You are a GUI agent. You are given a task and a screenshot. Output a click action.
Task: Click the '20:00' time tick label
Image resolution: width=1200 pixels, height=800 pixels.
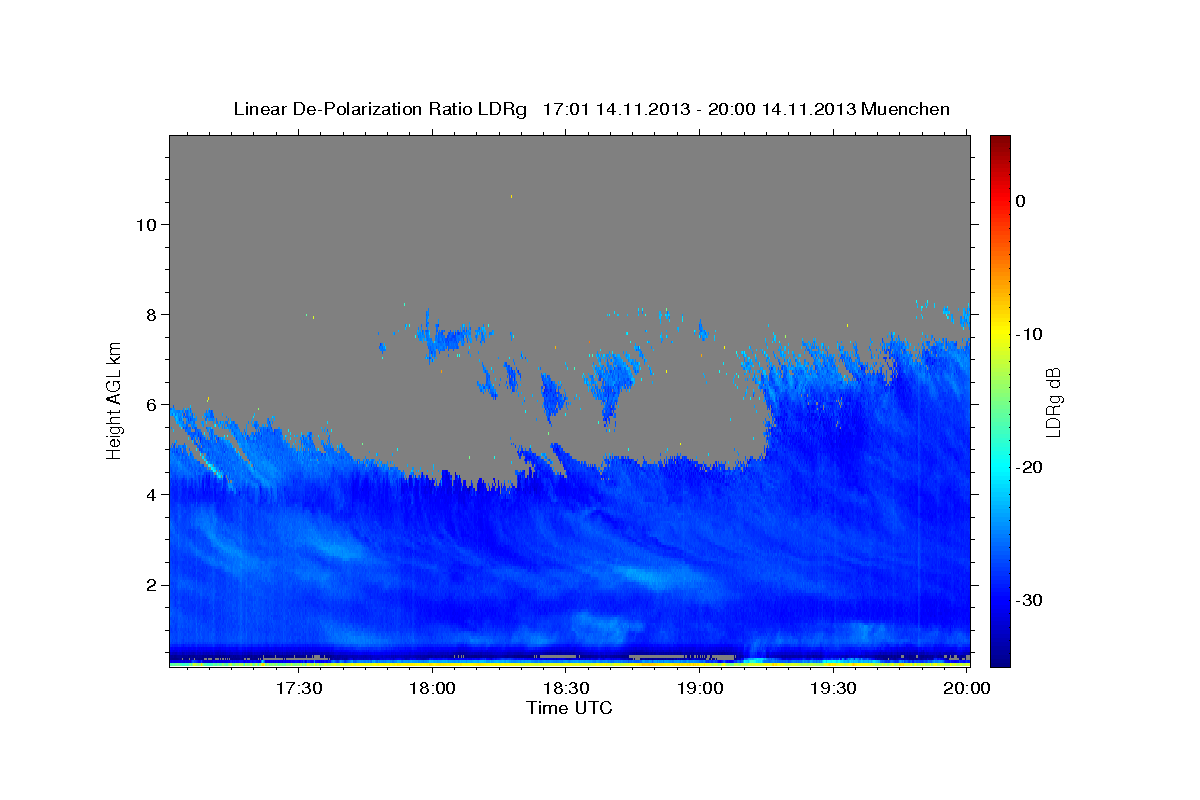[x=967, y=688]
